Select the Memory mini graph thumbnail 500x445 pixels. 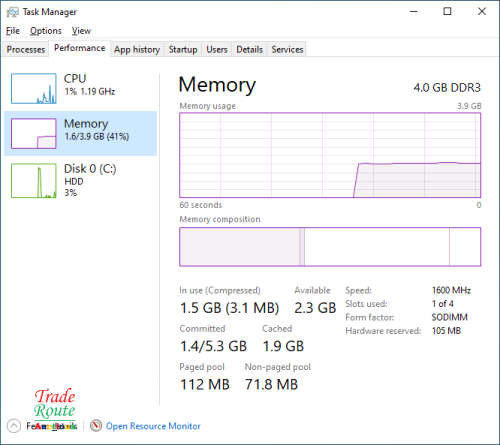pos(34,133)
